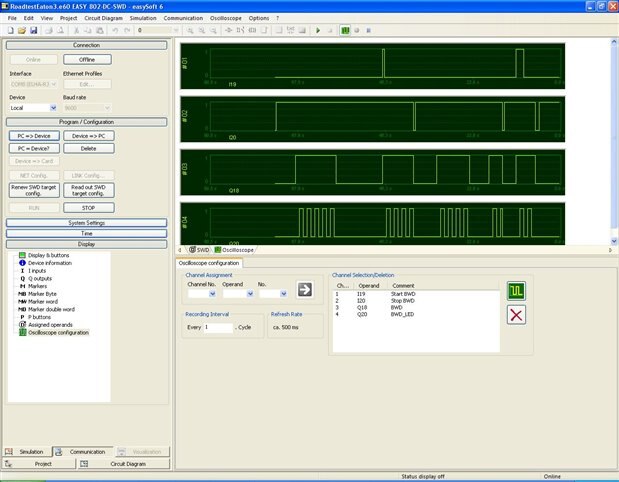Click the save toolbar icon
Viewport: 619px width, 482px height.
pyautogui.click(x=33, y=31)
